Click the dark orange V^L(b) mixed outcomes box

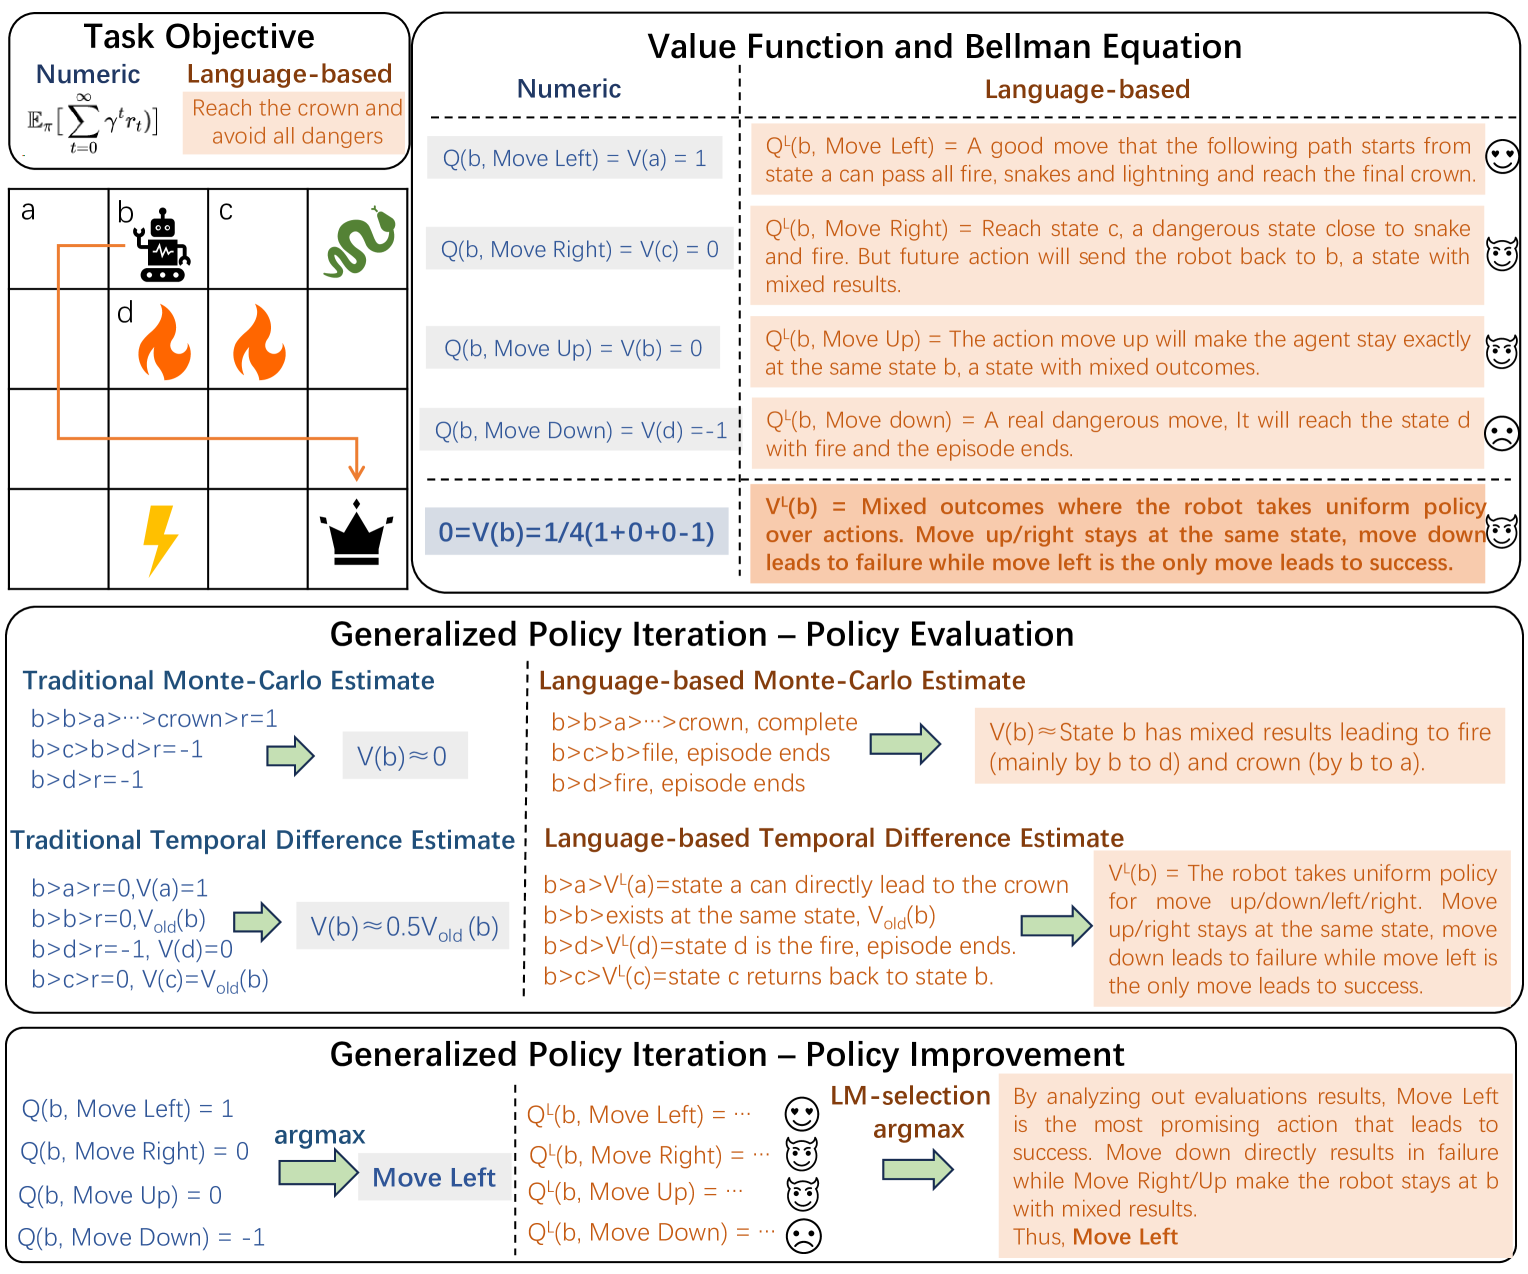tap(1117, 534)
